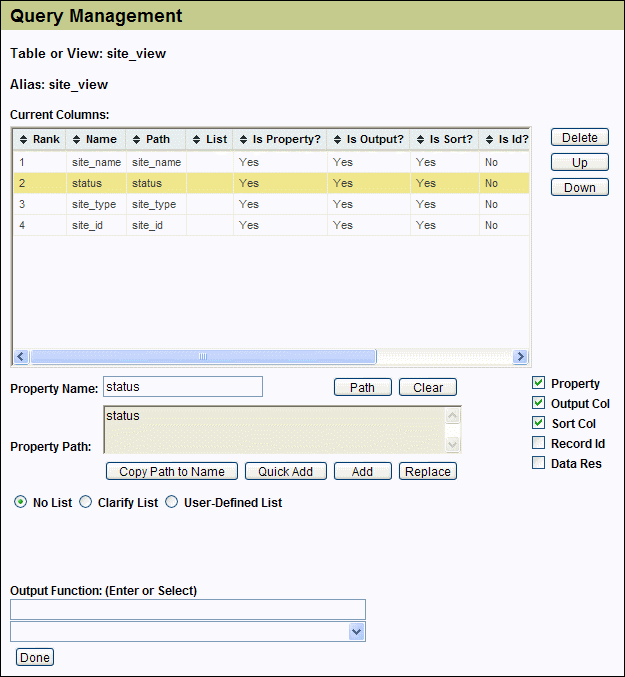Click the status row Path cell

(156, 183)
